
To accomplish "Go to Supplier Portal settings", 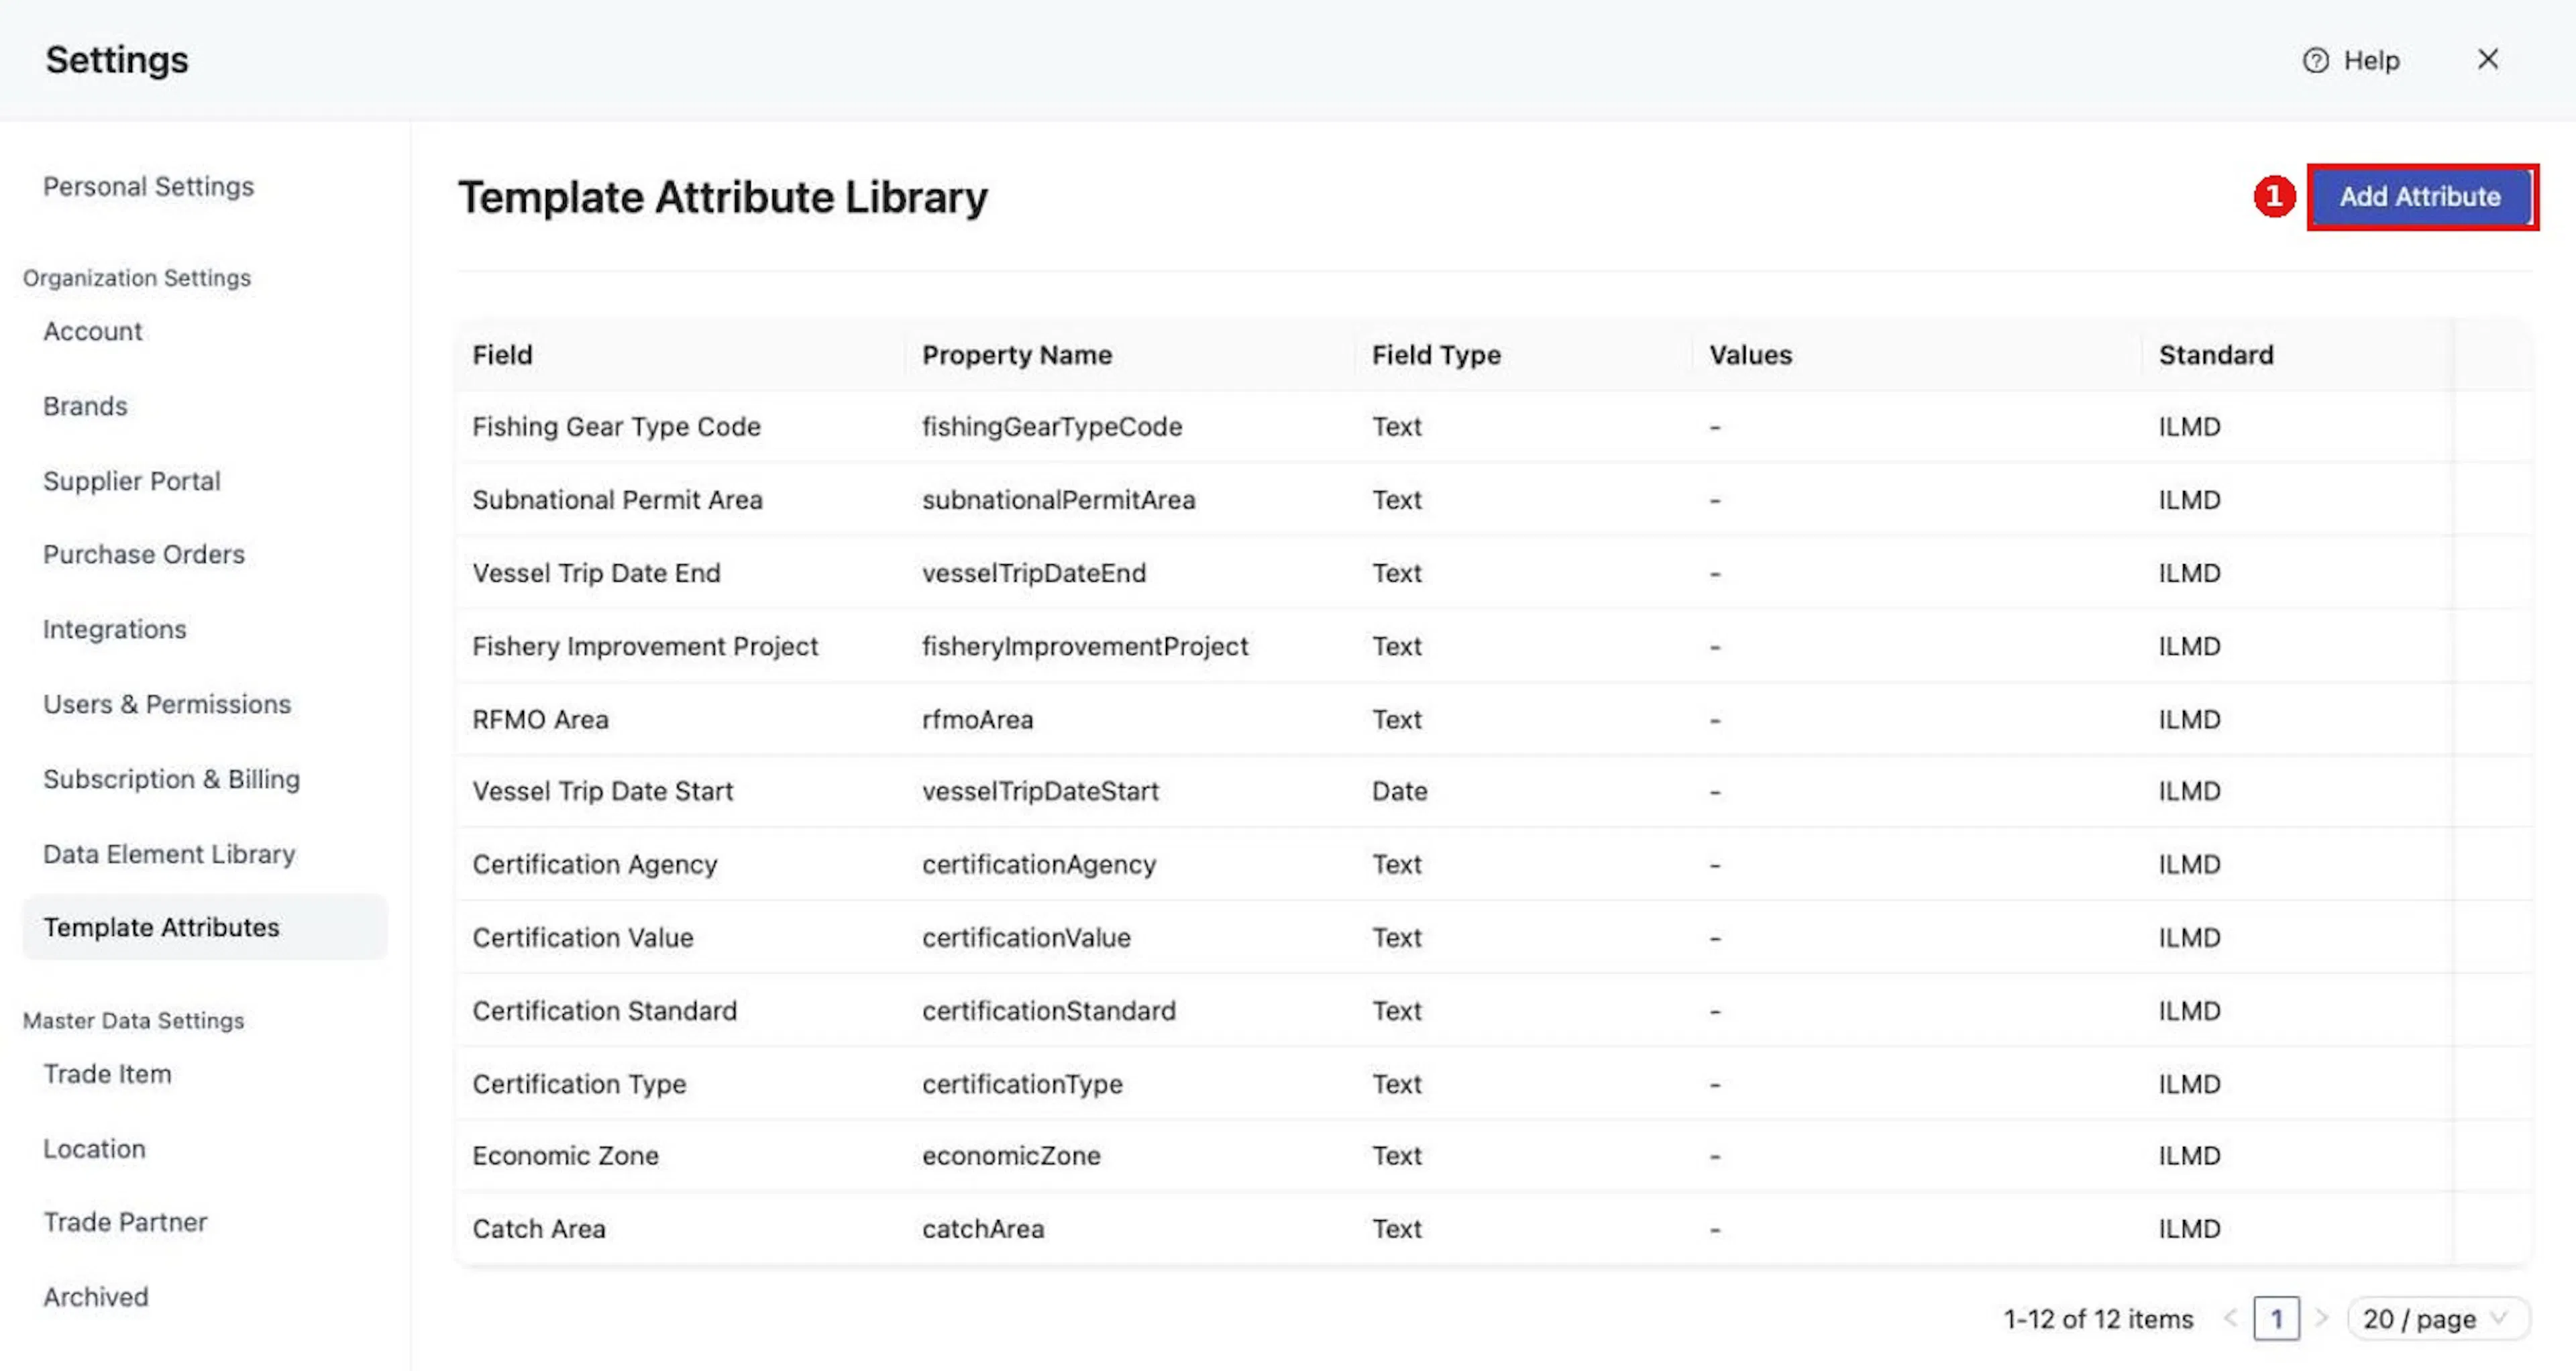I will tap(131, 481).
